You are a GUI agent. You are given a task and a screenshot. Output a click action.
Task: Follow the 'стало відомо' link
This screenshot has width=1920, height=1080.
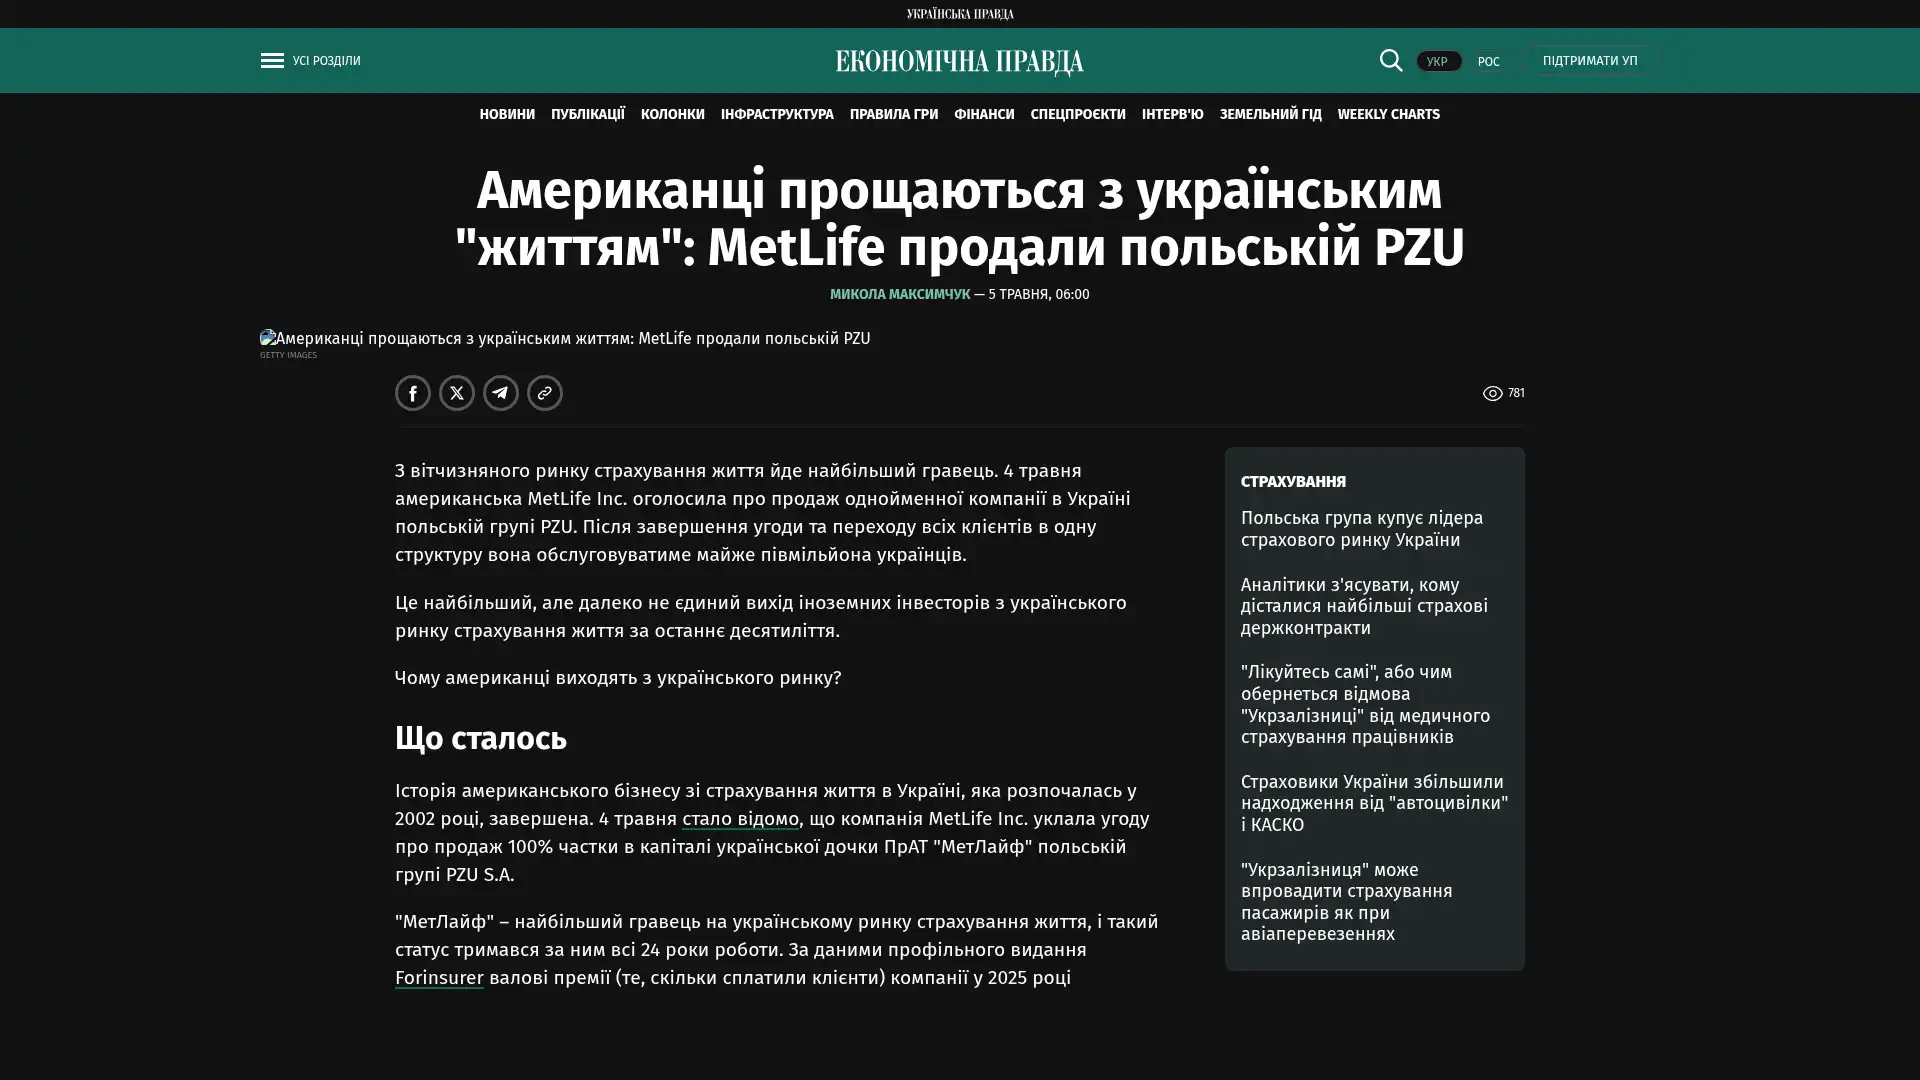click(x=740, y=819)
